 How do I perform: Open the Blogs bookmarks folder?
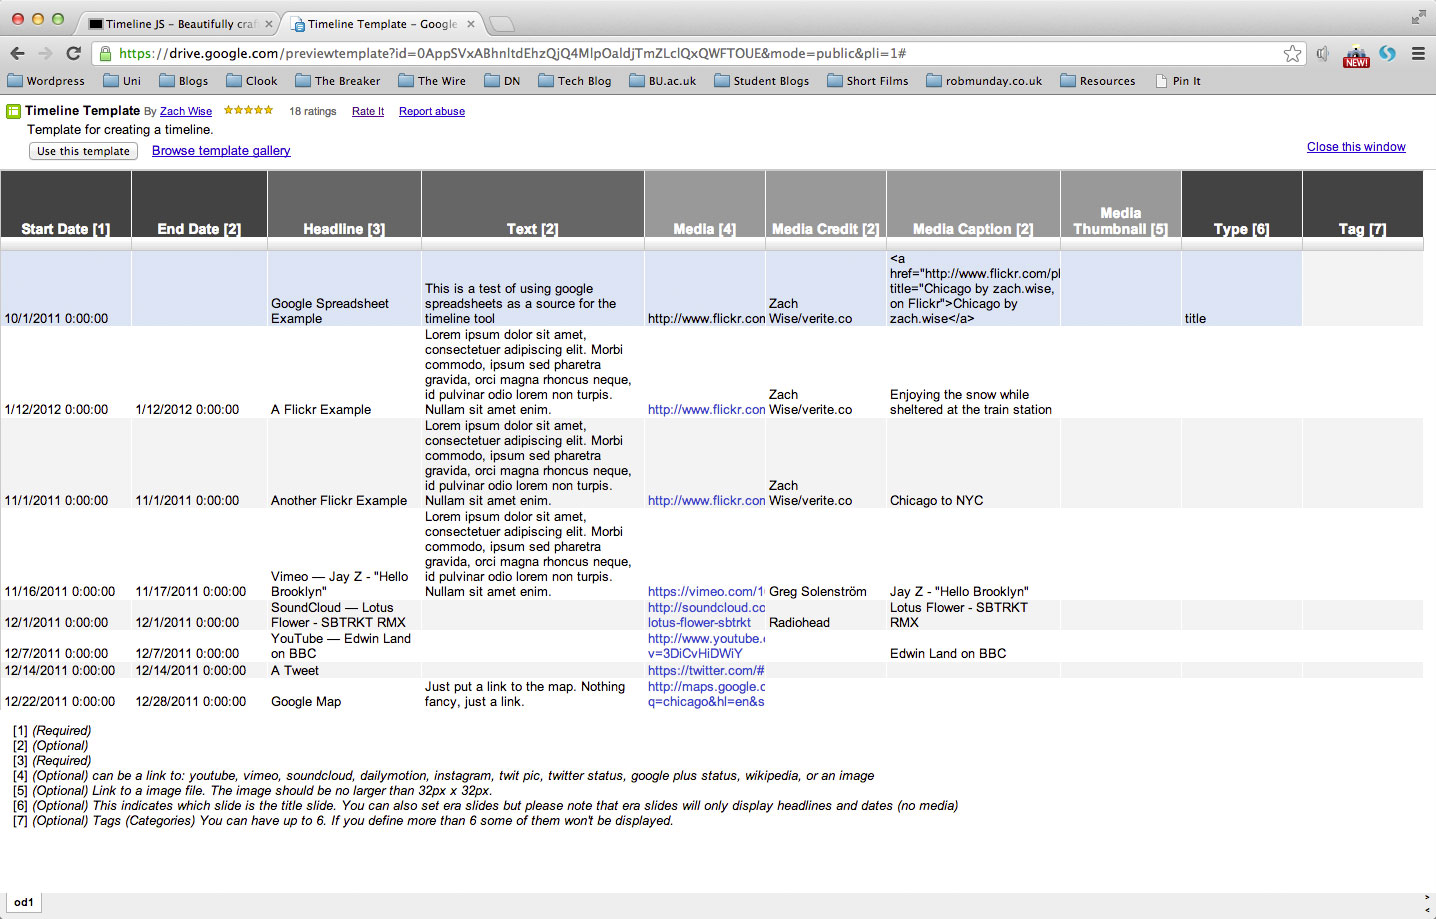coord(183,81)
